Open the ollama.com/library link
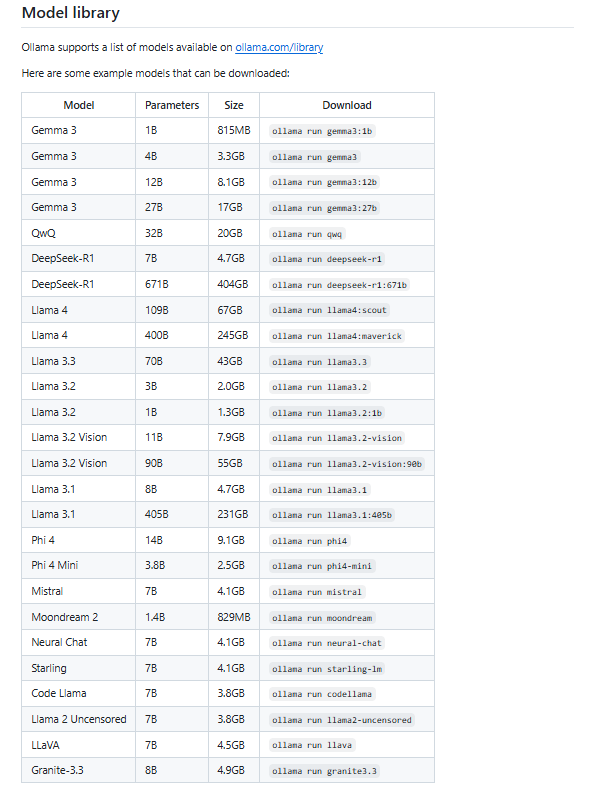 pos(279,48)
